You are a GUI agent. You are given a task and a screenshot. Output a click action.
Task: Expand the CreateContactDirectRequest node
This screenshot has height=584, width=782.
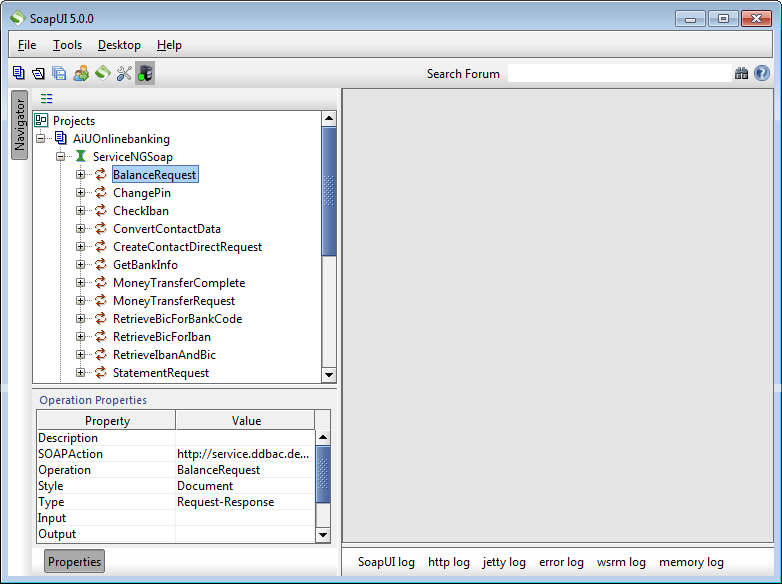point(80,246)
